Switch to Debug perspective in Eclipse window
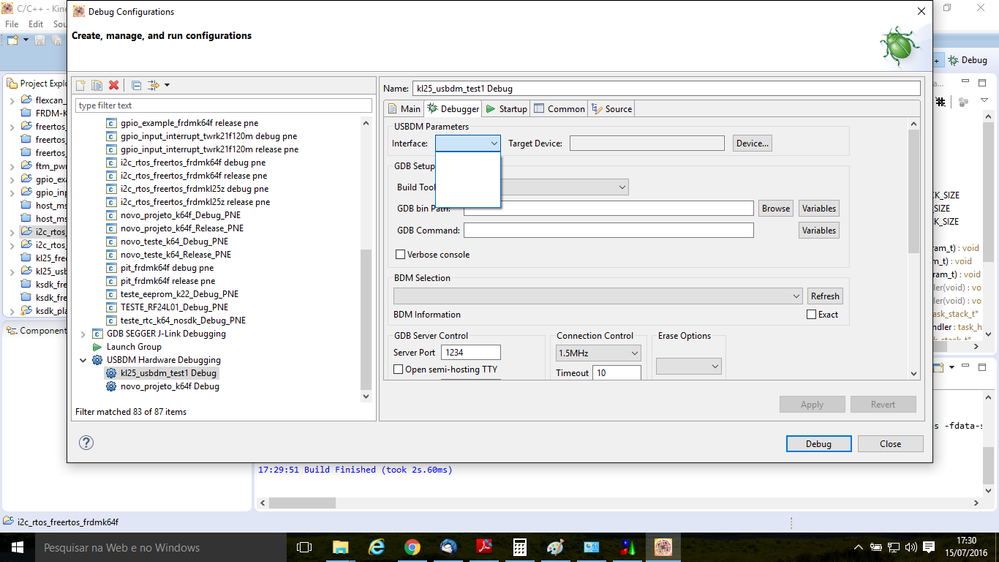 (x=968, y=60)
